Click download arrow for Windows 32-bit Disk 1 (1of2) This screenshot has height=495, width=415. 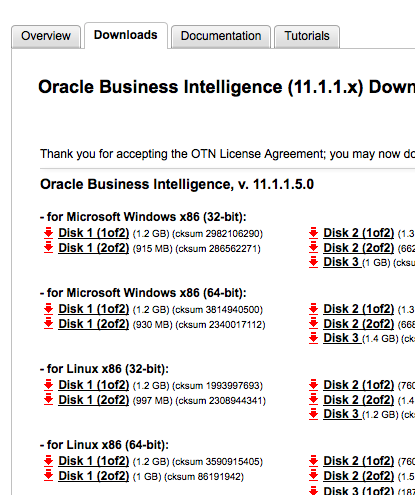tap(49, 233)
